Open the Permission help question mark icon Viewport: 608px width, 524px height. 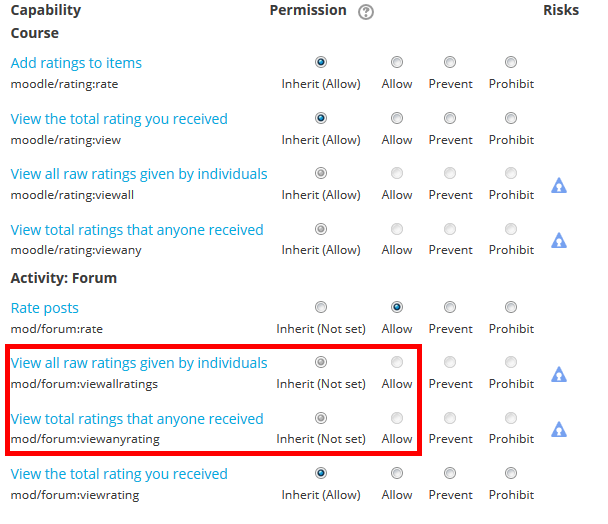pyautogui.click(x=366, y=12)
